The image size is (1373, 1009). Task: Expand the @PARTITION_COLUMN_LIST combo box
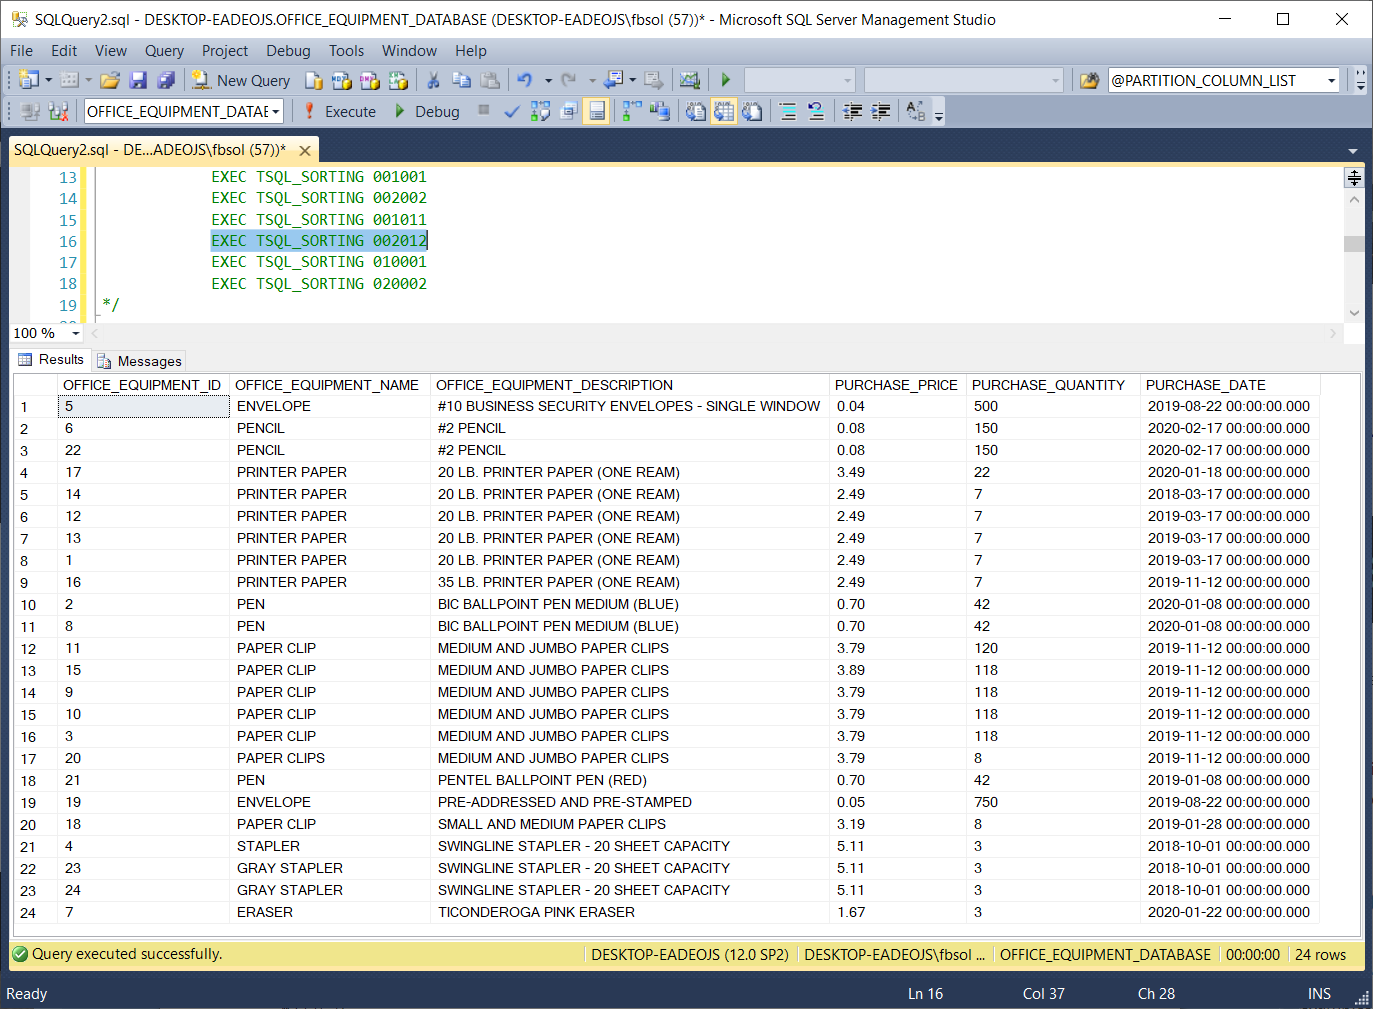(x=1331, y=80)
